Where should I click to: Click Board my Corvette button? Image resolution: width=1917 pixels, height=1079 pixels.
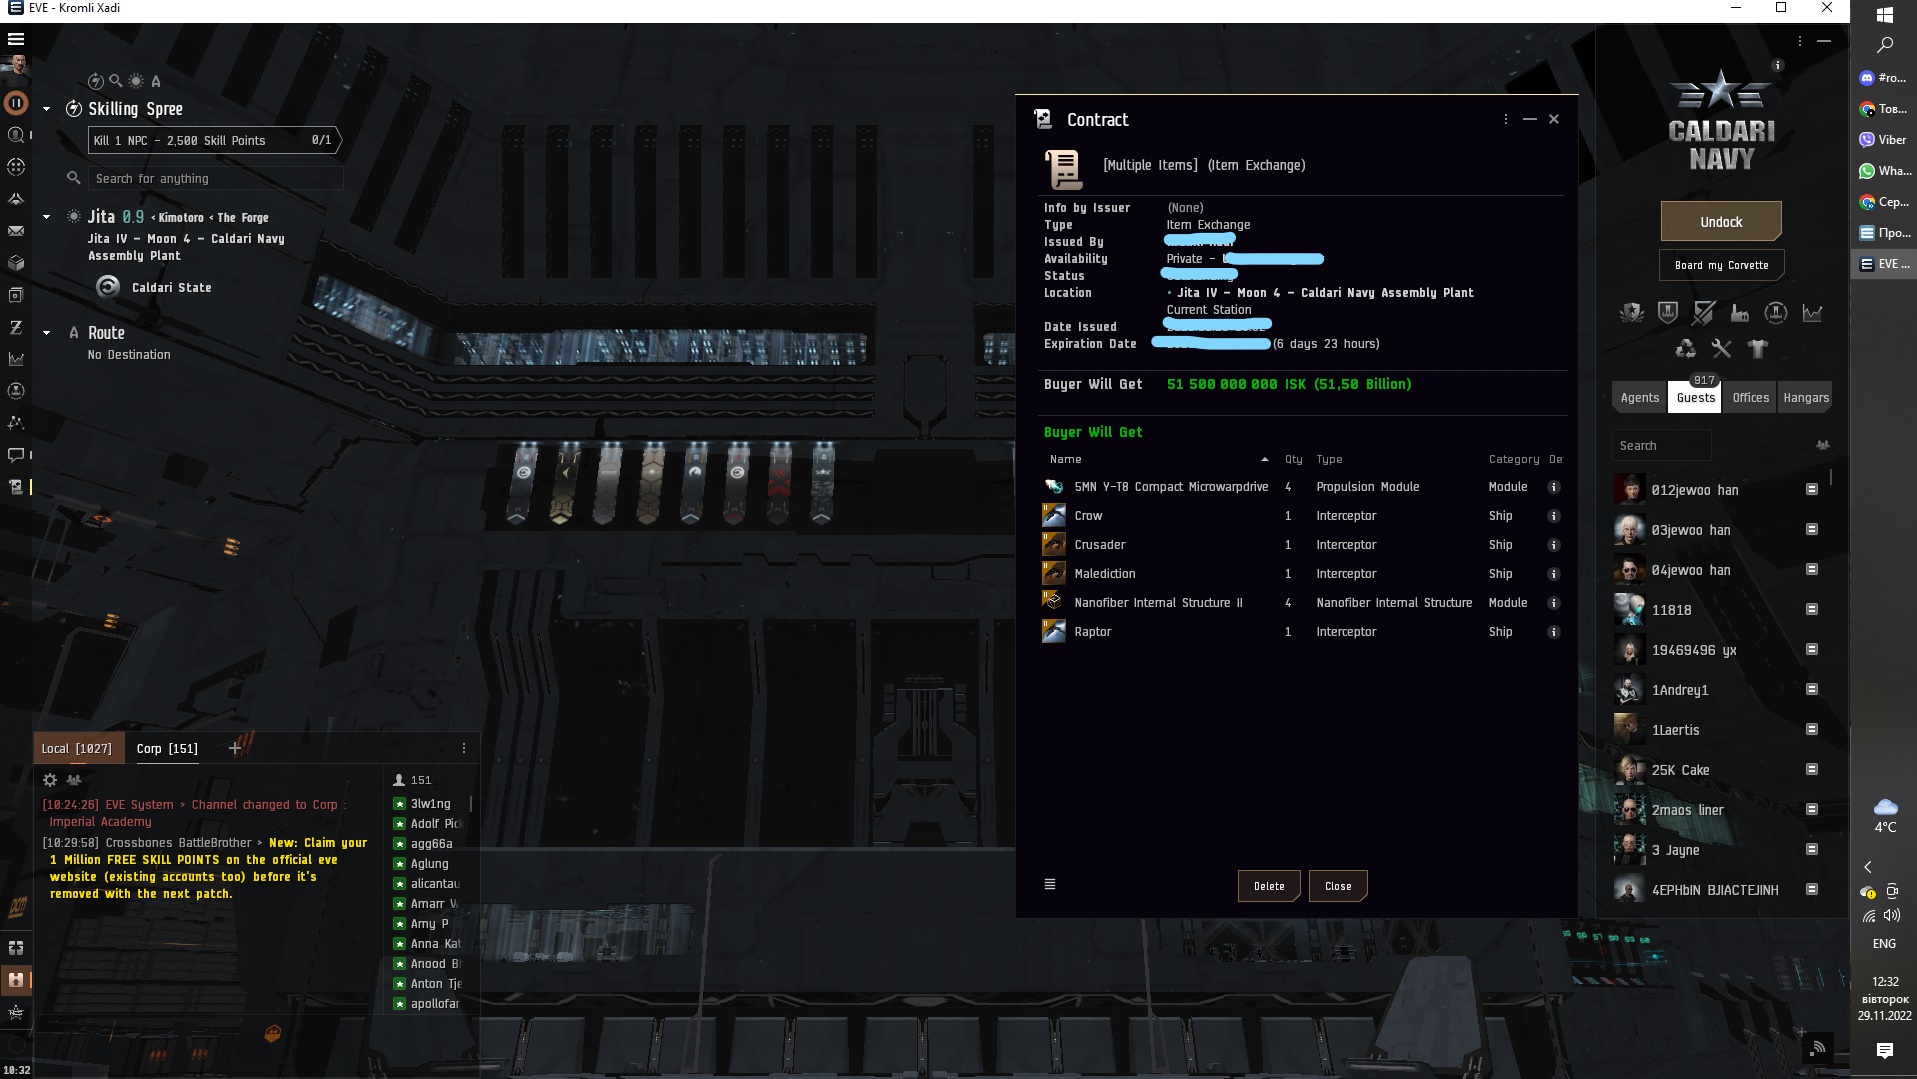(x=1721, y=265)
